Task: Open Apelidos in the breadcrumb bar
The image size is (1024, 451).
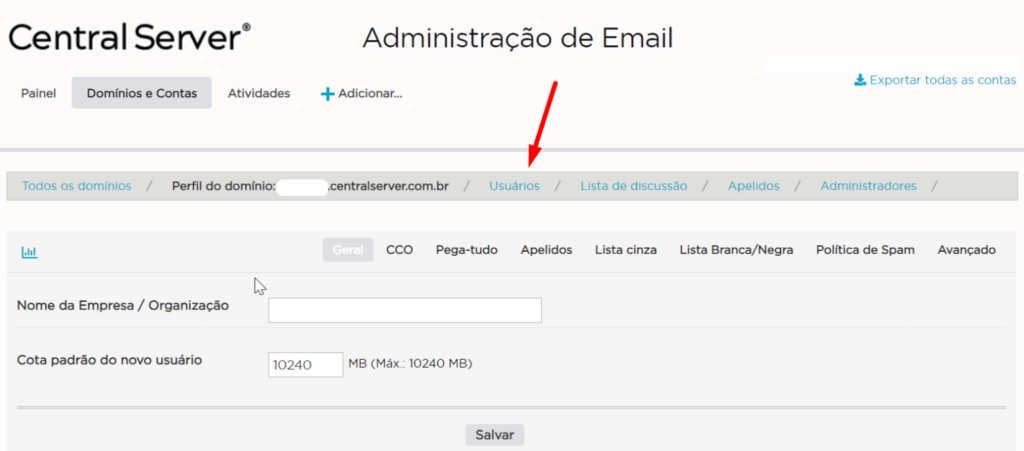Action: 753,186
